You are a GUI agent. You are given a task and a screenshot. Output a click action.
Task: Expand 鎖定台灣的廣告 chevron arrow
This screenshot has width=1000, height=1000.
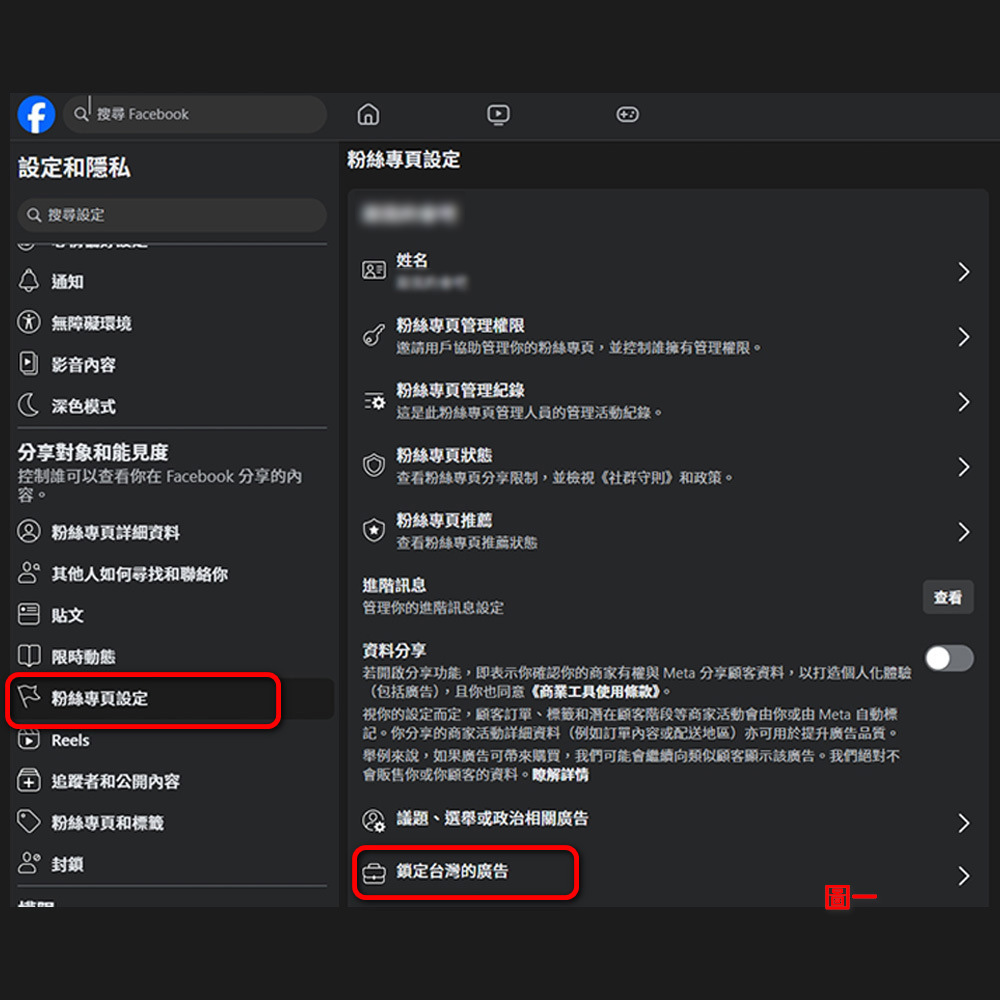pos(963,876)
